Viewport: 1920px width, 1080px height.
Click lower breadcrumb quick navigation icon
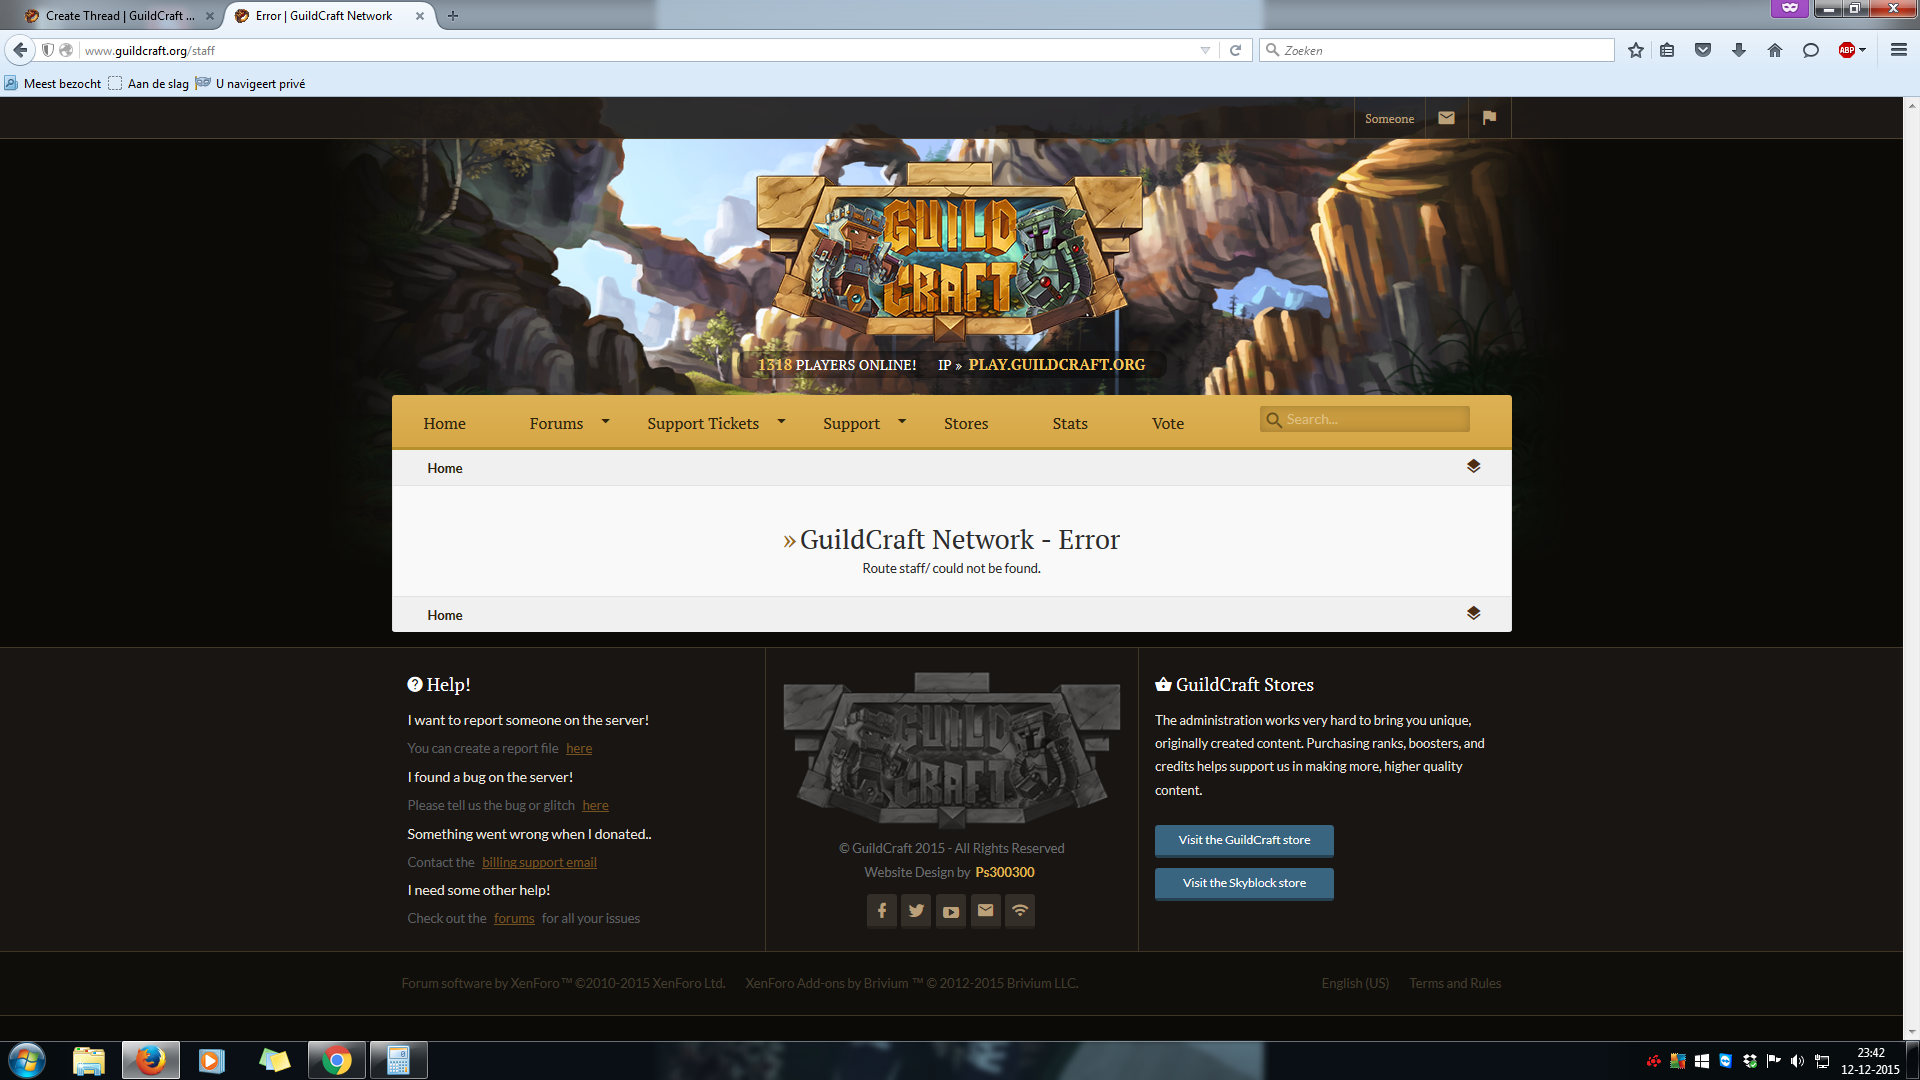1473,614
